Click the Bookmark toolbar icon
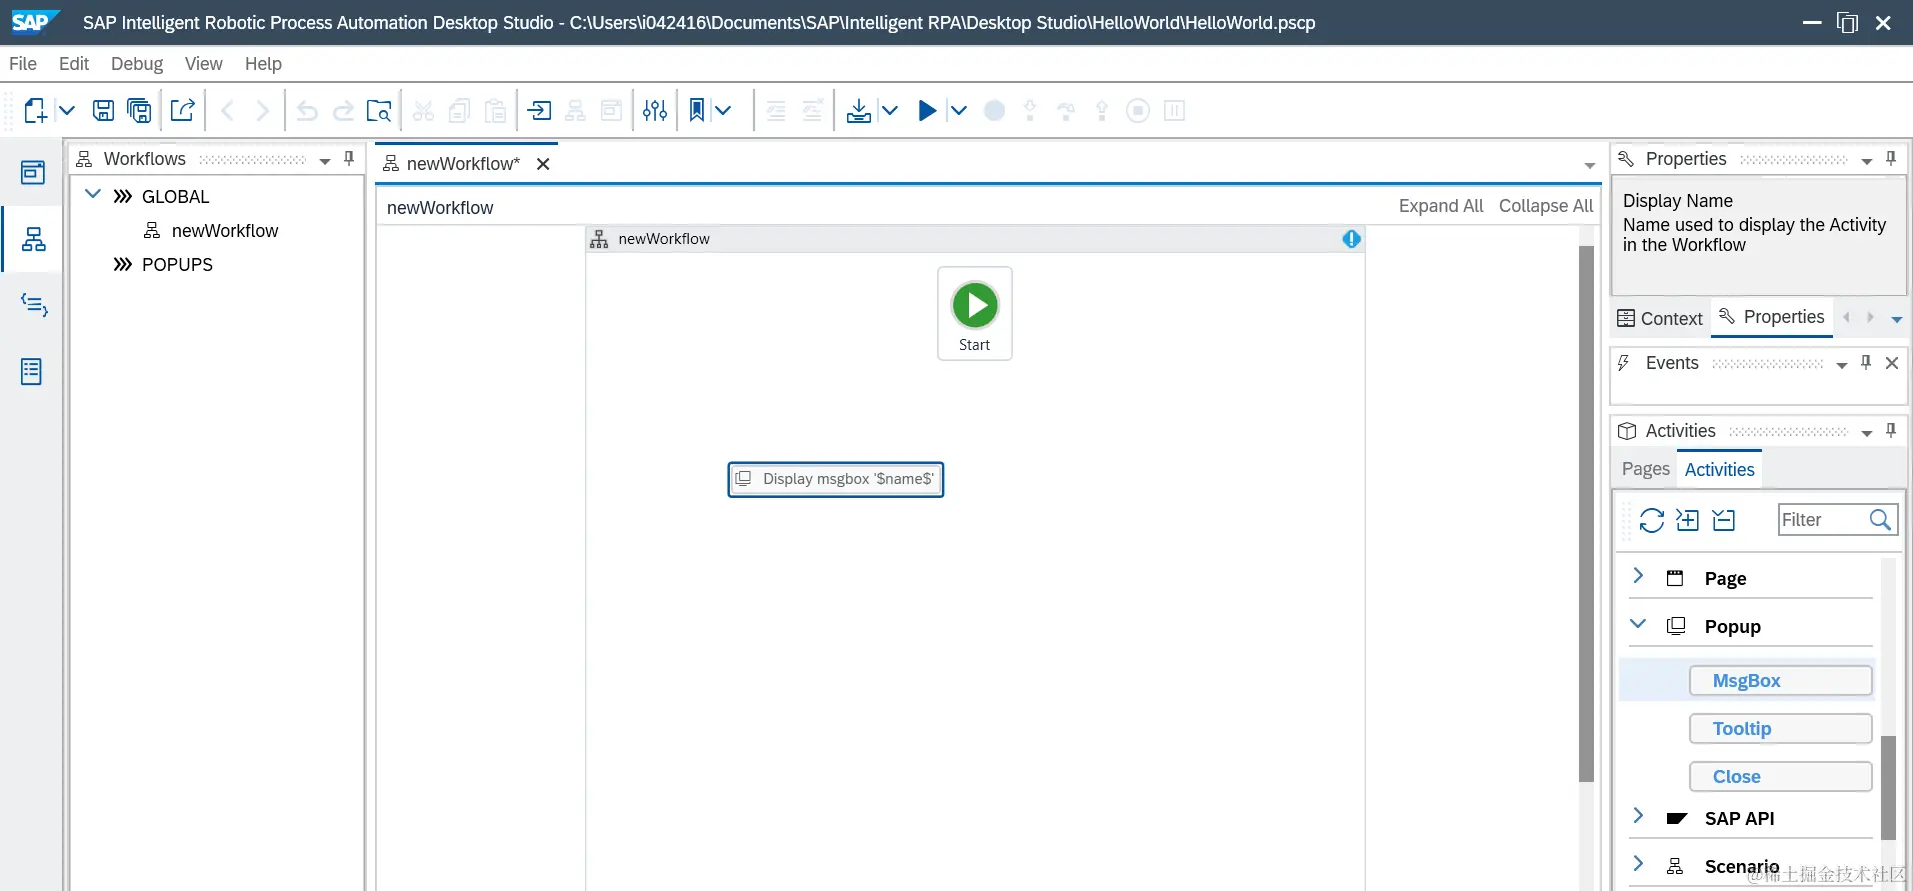The width and height of the screenshot is (1913, 891). click(697, 110)
